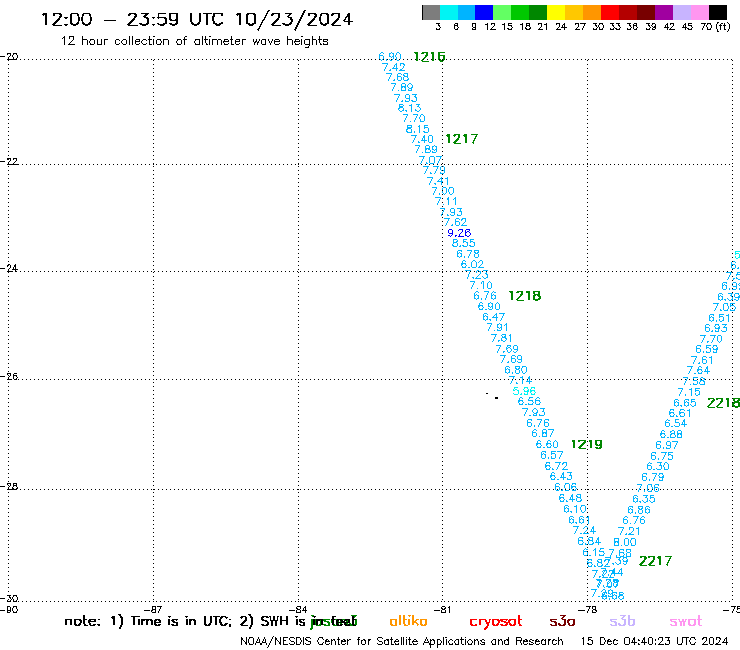Click the wave height value '8.00'
This screenshot has width=740, height=650.
[x=625, y=542]
